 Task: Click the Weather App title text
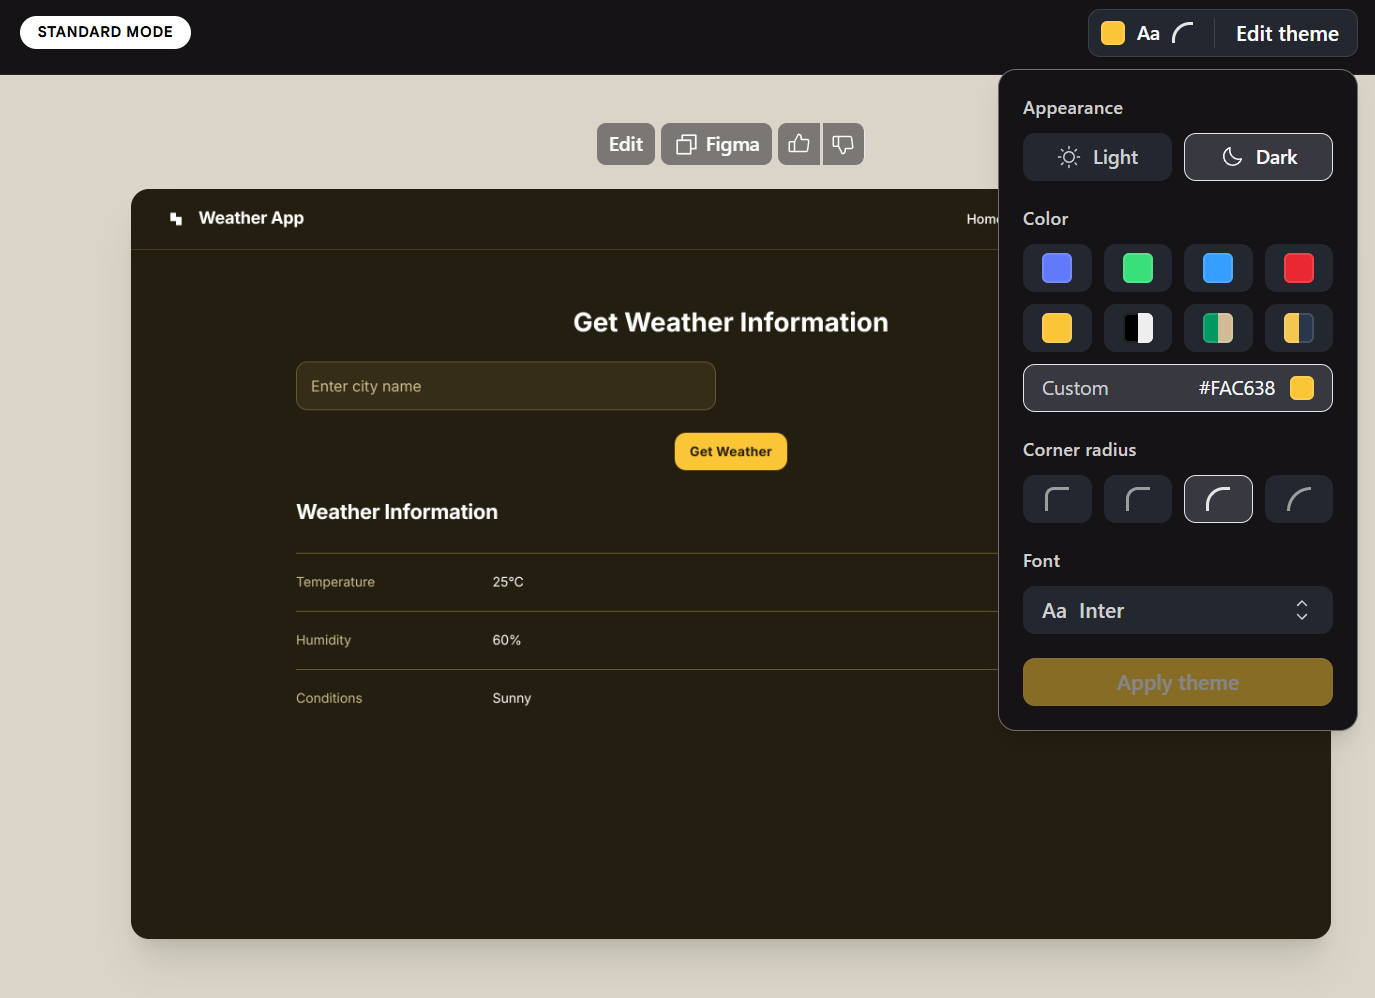coord(251,218)
